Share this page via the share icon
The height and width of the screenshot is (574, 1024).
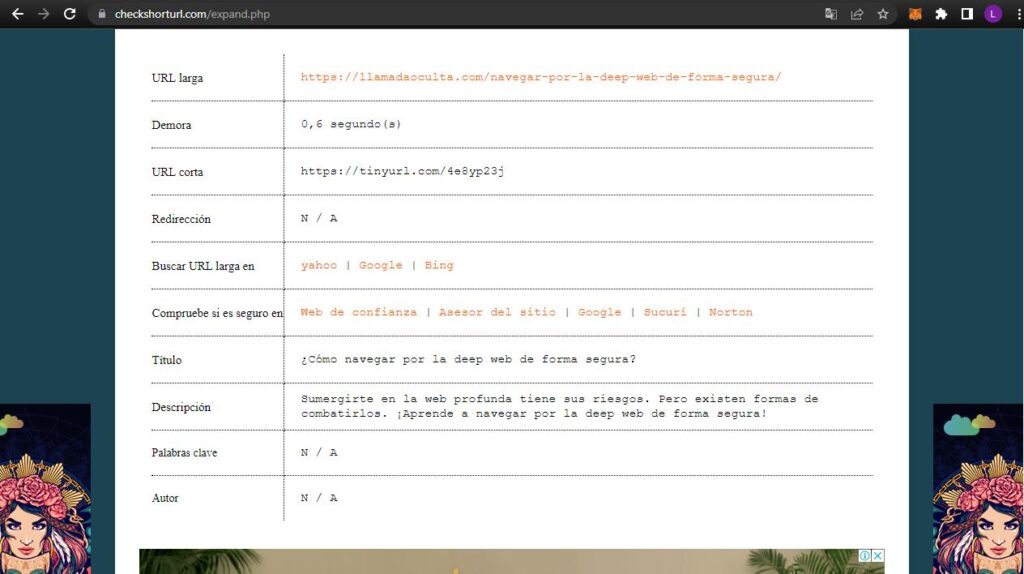point(857,14)
